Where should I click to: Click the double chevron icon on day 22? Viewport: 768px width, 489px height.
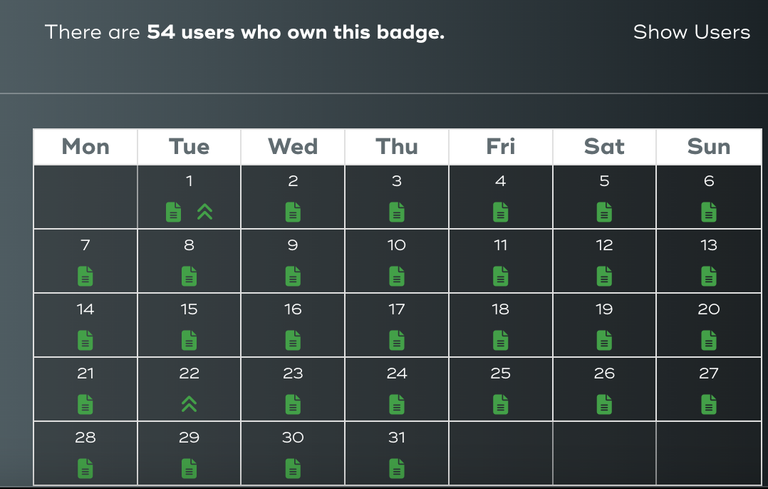point(189,404)
